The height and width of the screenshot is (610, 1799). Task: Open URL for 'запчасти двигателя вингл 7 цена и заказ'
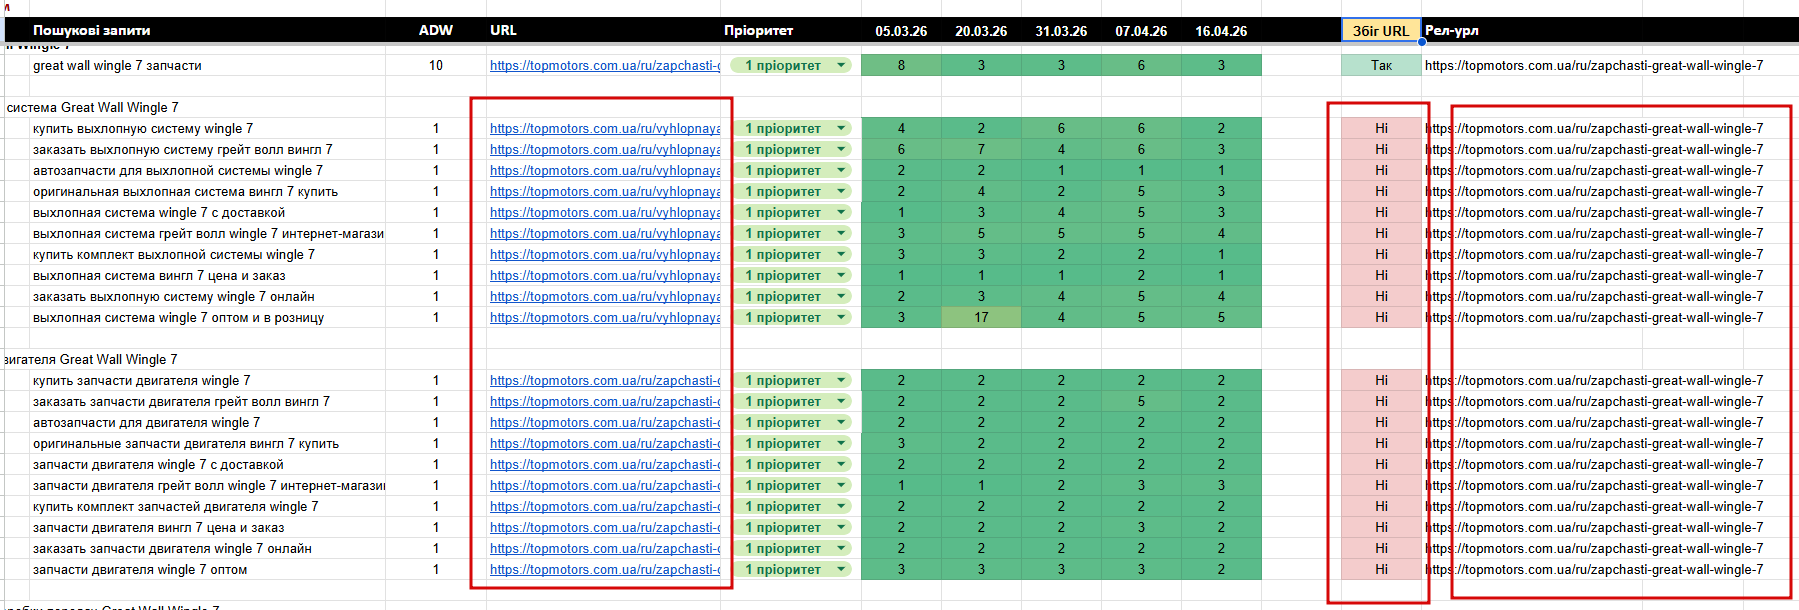604,527
